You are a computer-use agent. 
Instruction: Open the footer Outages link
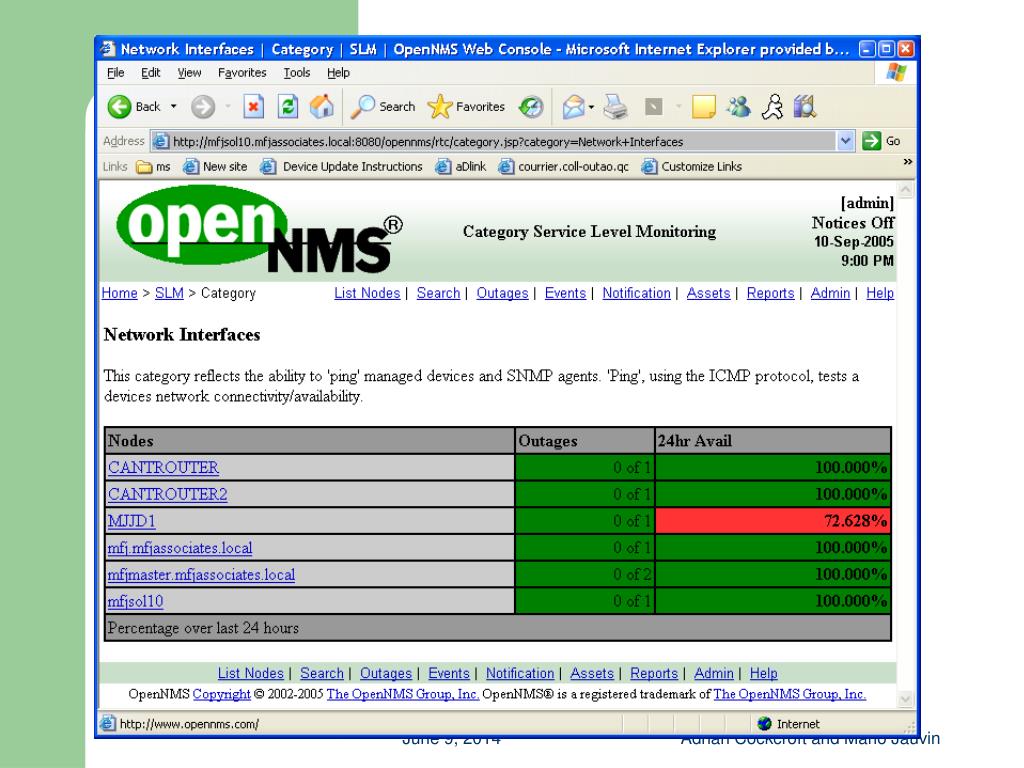pos(386,673)
